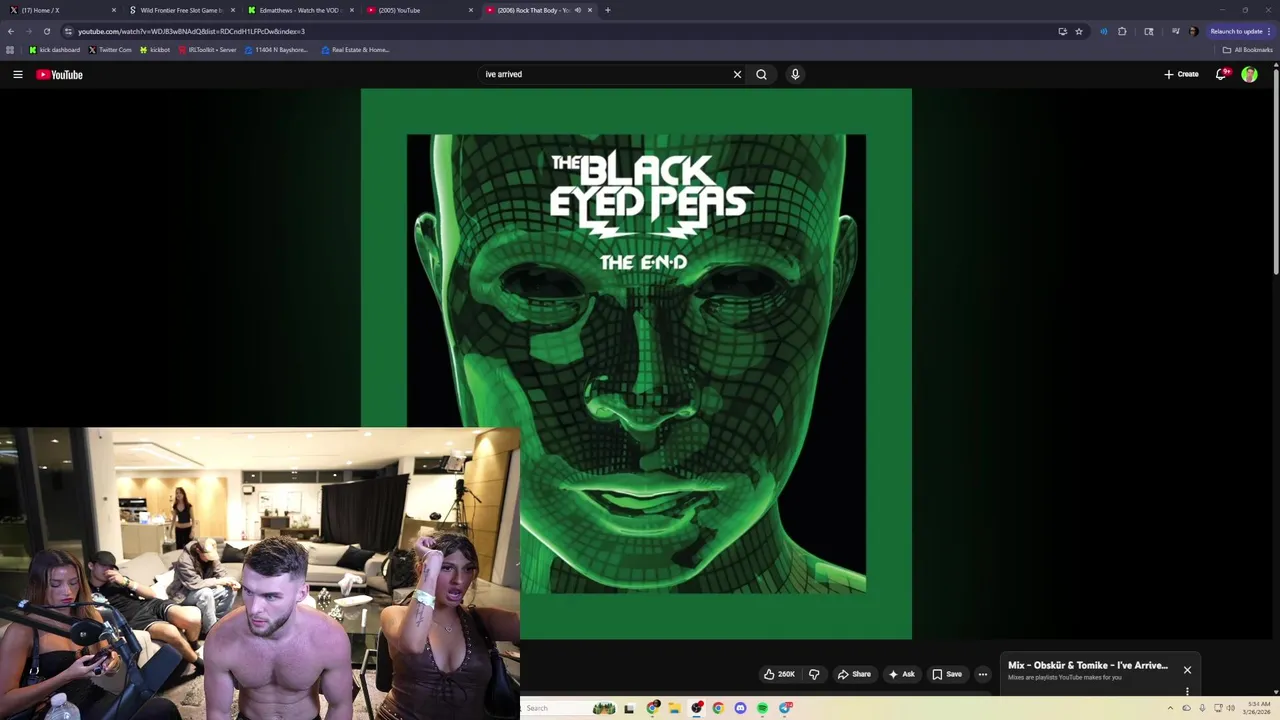Click install-app icon in address bar
Image resolution: width=1280 pixels, height=720 pixels.
pyautogui.click(x=1062, y=31)
